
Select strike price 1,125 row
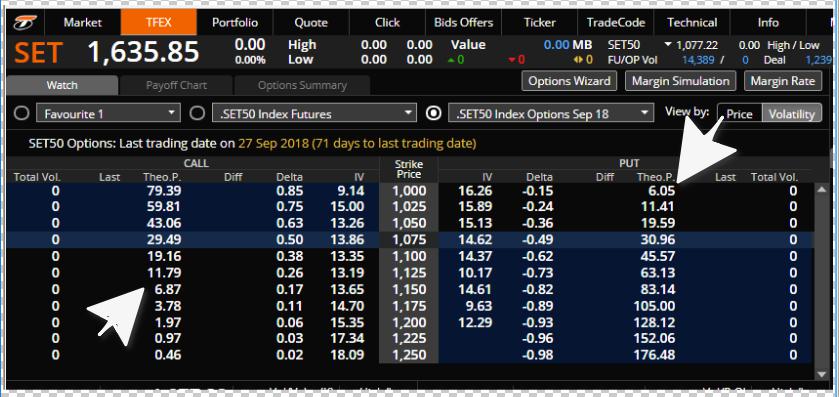click(409, 273)
